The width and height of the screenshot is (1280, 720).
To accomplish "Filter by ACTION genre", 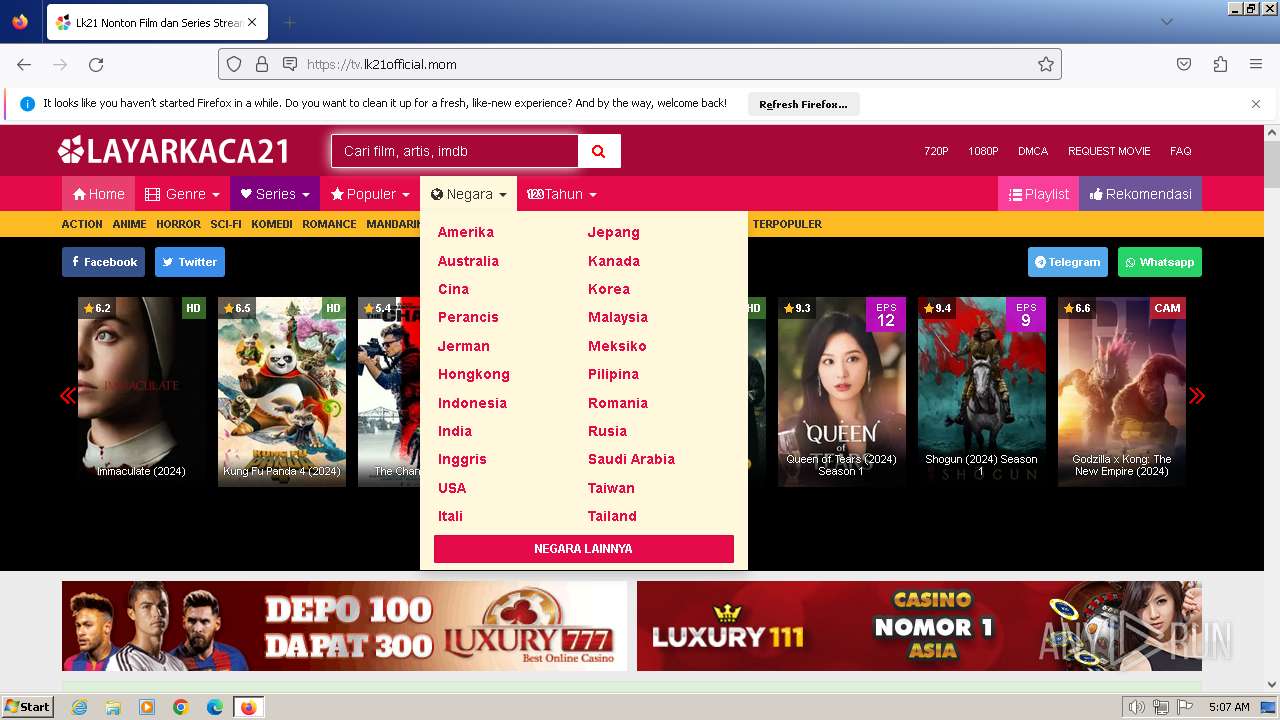I will [82, 224].
